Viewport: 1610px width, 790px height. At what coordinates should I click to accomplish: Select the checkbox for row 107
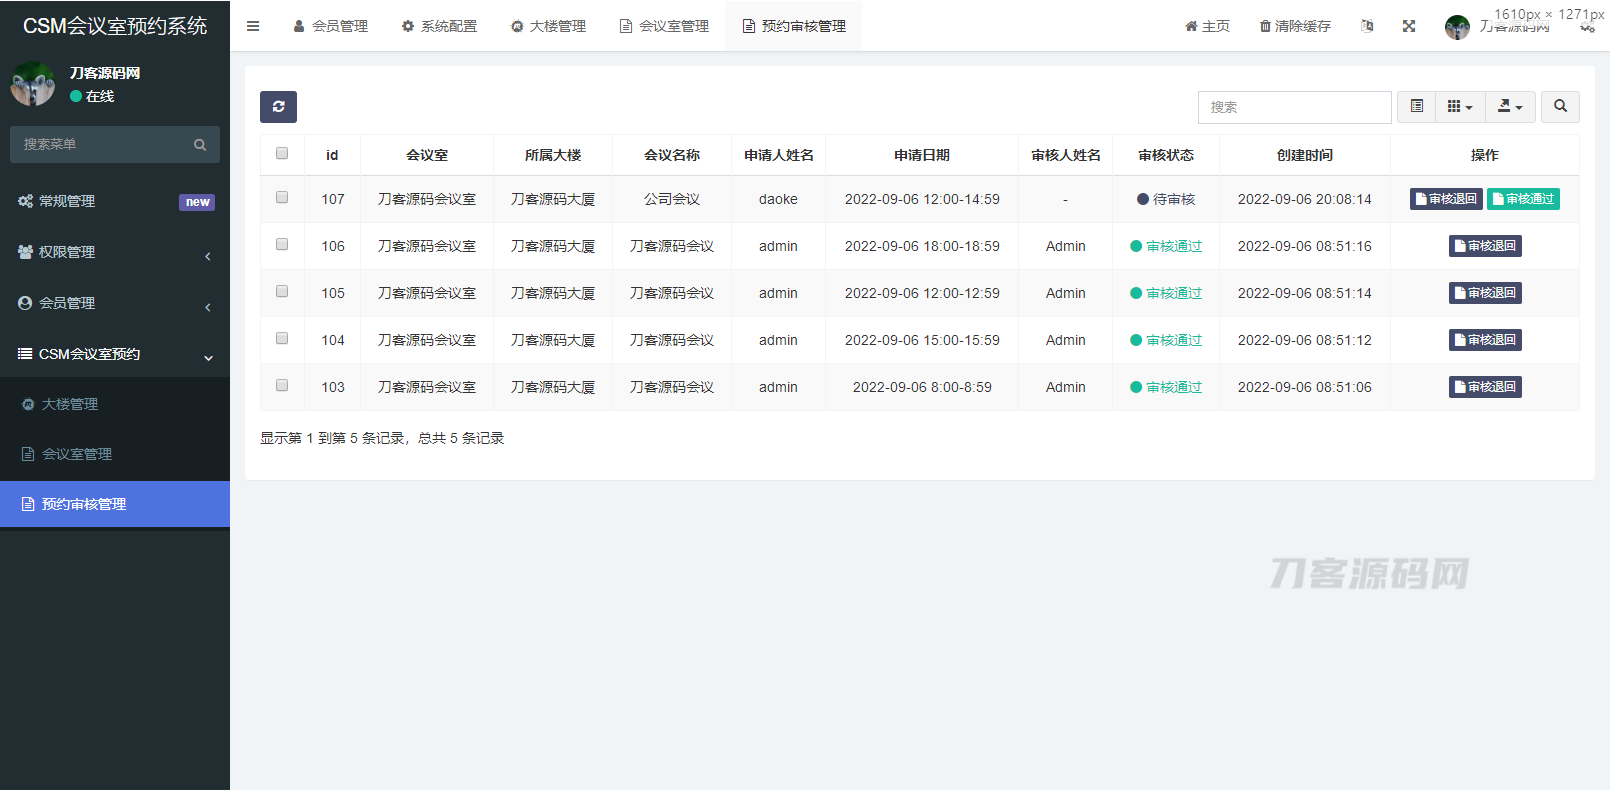tap(282, 198)
